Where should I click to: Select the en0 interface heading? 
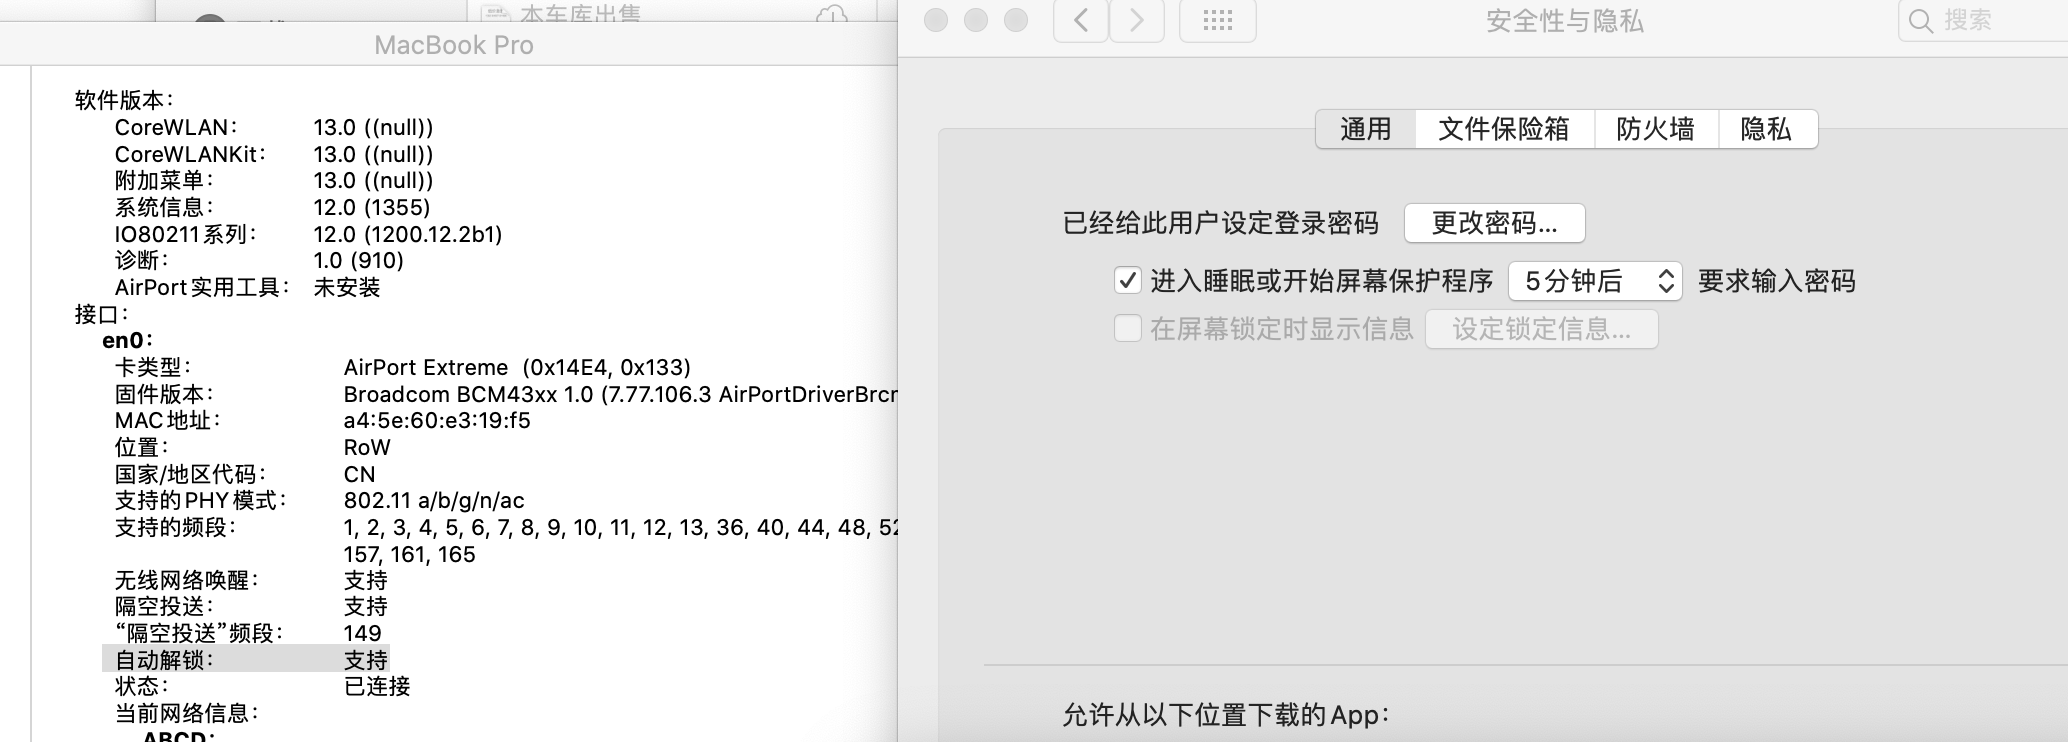(x=127, y=341)
